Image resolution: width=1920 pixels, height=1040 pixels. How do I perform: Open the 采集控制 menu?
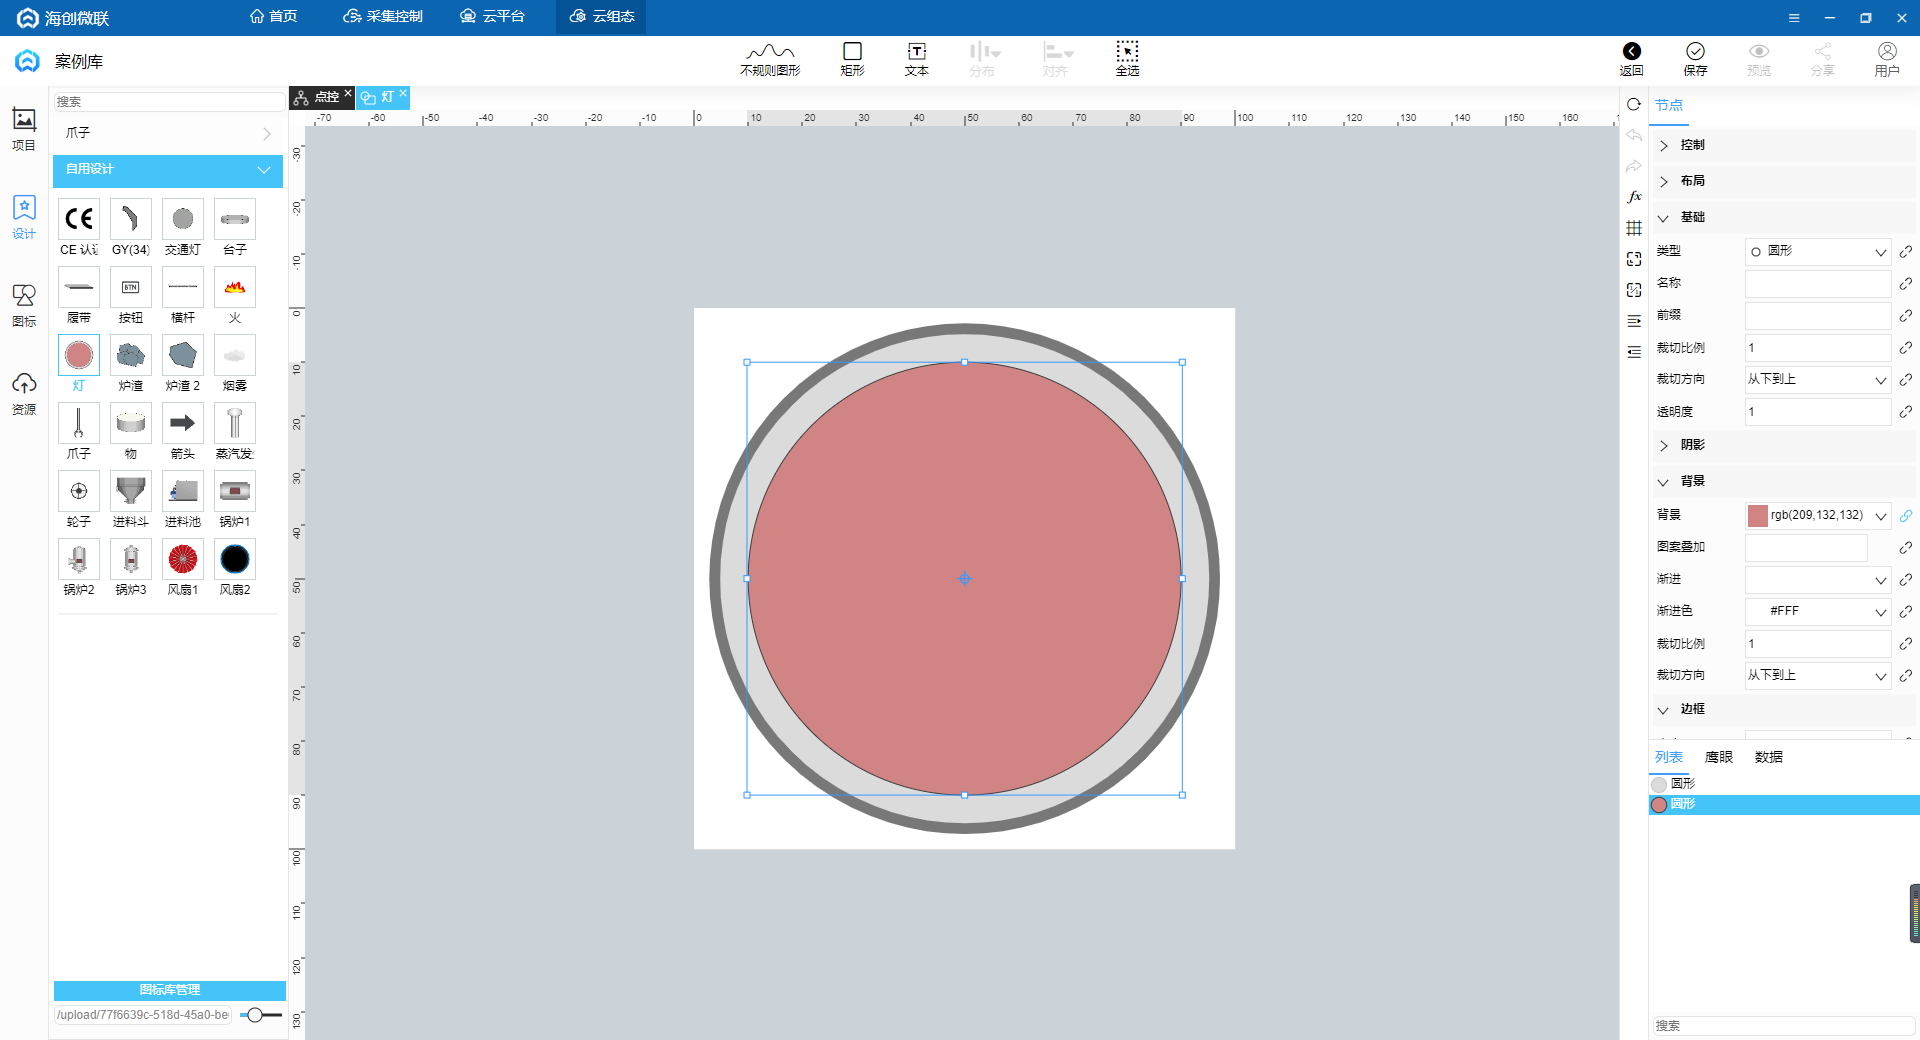(383, 17)
